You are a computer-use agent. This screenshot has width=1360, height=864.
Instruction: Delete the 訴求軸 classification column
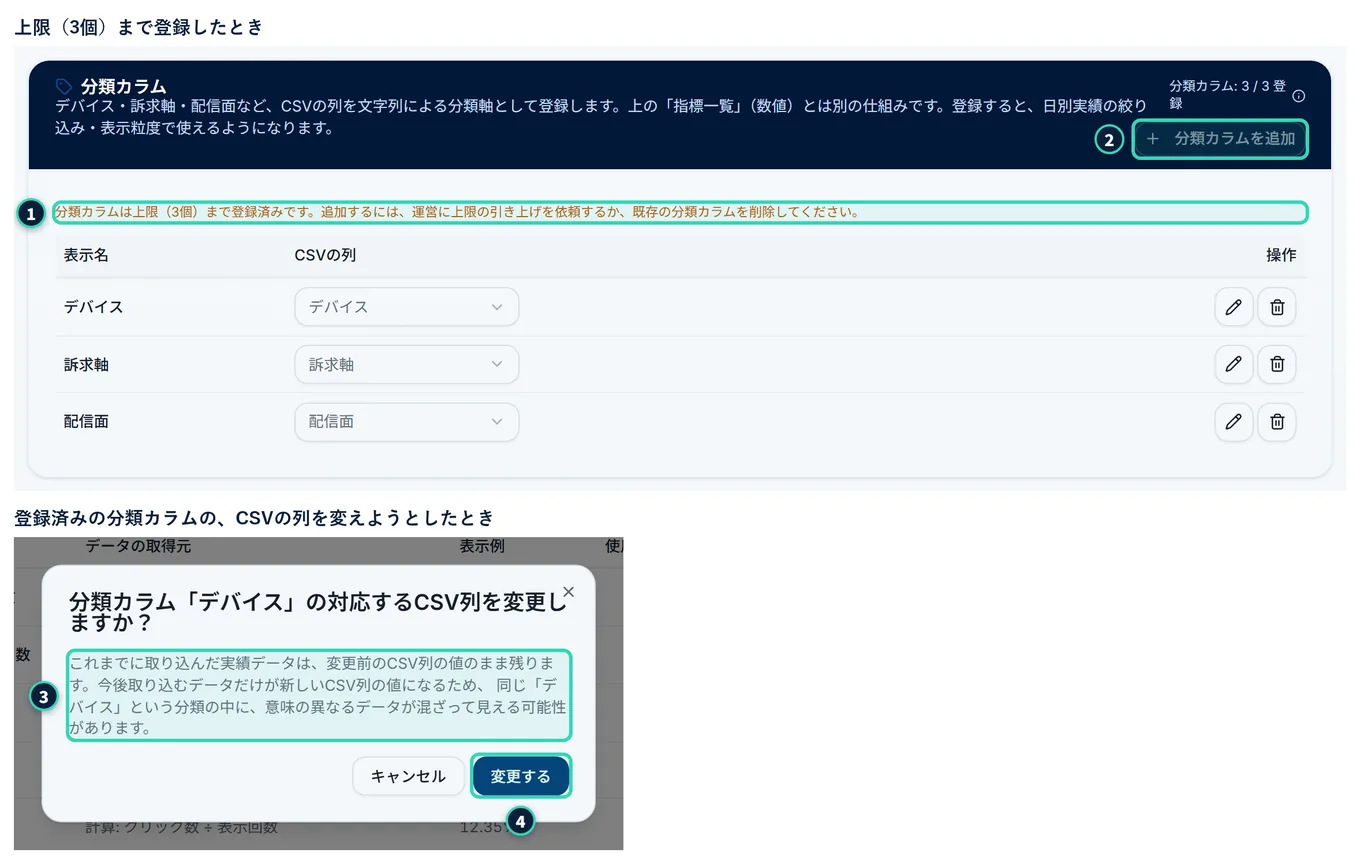pyautogui.click(x=1277, y=365)
